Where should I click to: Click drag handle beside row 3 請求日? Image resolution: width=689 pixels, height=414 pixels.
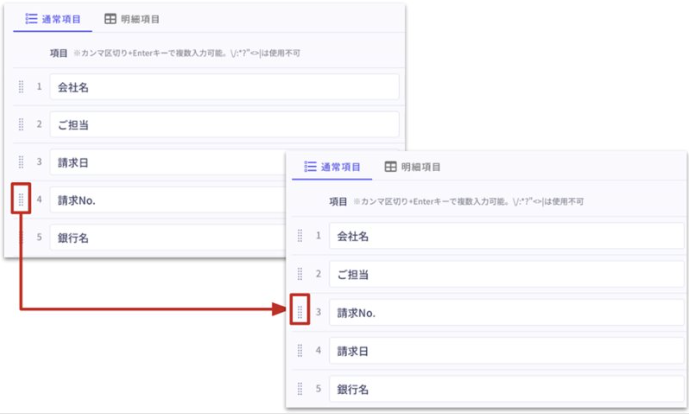click(x=21, y=162)
